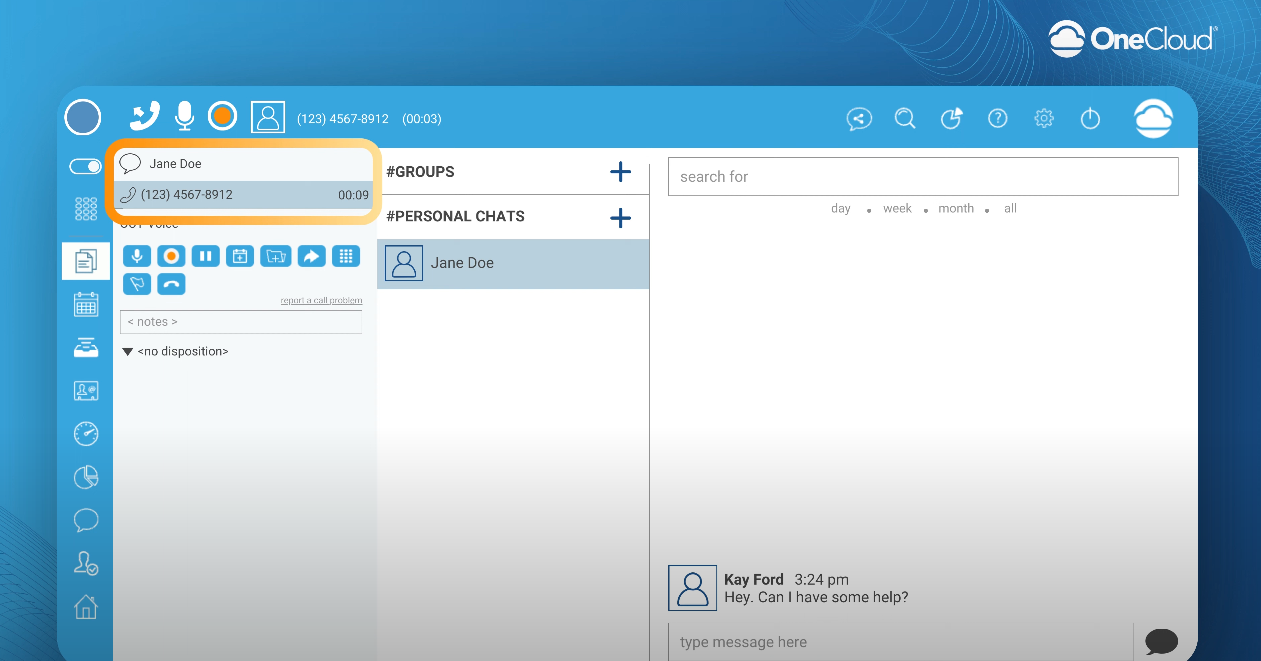
Task: Filter chat history by month
Action: [956, 209]
